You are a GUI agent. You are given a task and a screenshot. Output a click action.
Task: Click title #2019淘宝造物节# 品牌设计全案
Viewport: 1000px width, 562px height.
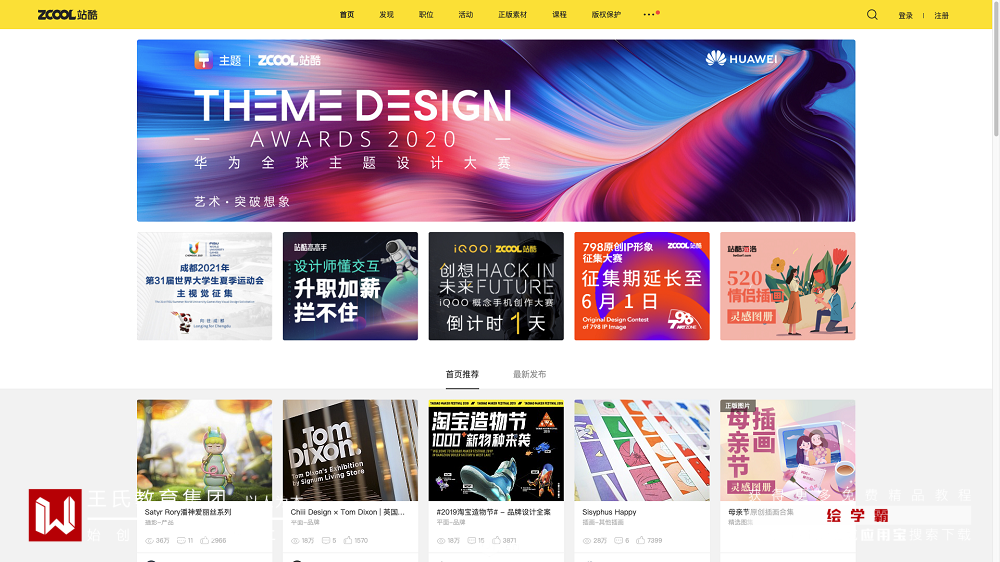pos(494,512)
